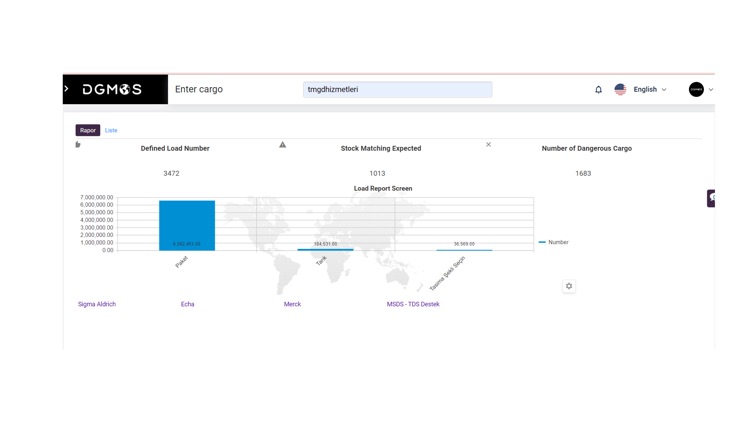750x422 pixels.
Task: Click the US flag language icon
Action: coord(620,89)
